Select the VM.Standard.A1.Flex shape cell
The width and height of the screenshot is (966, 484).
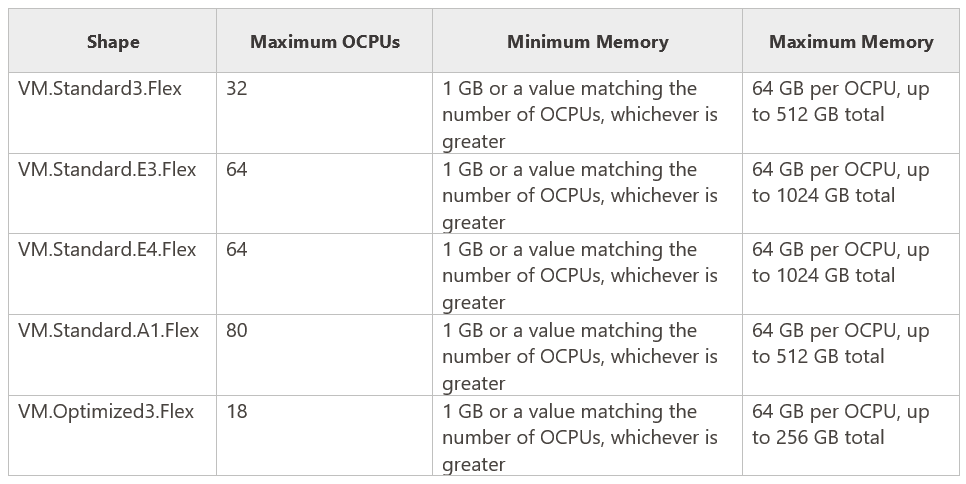[x=108, y=331]
